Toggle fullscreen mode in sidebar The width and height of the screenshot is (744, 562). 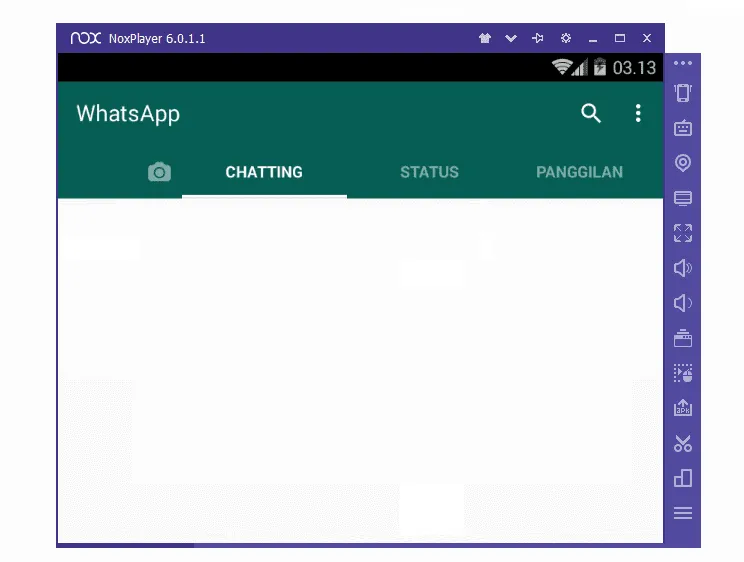683,233
